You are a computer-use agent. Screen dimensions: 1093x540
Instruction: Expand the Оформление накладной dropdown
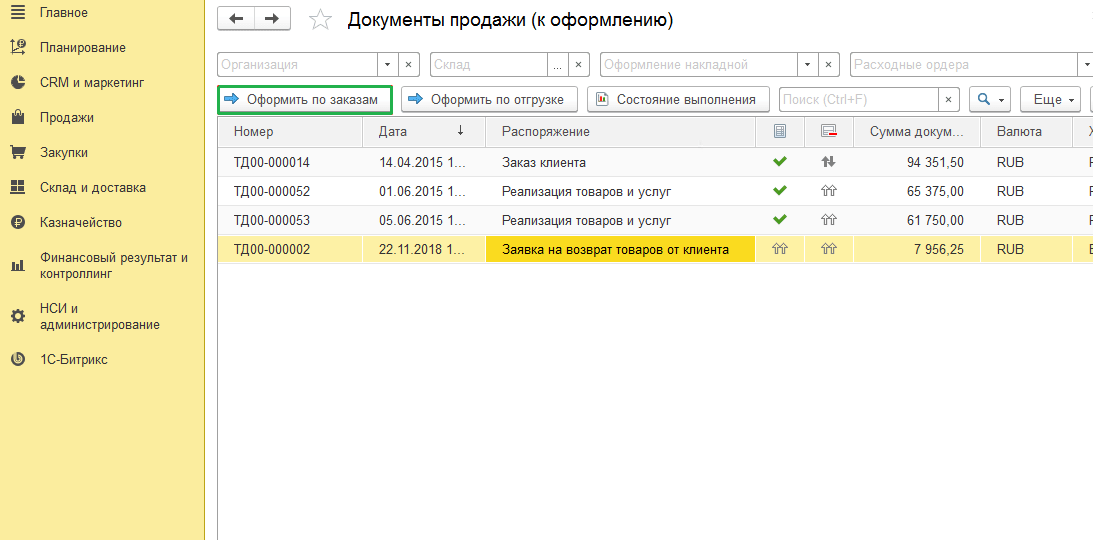(x=807, y=65)
